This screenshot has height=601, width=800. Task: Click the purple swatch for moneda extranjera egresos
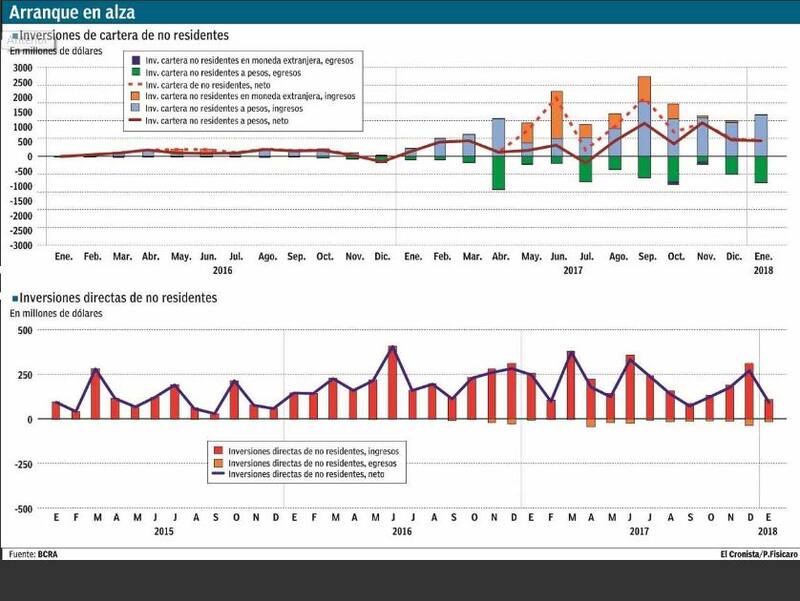click(135, 61)
